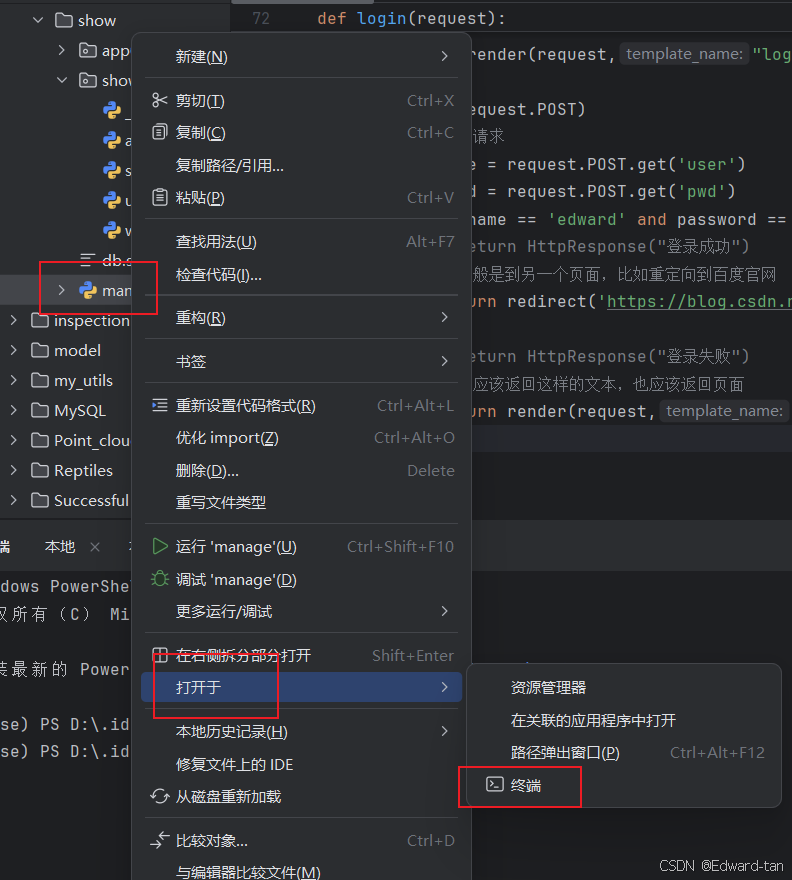Expand the my_utils folder chevron
The width and height of the screenshot is (792, 880).
[x=14, y=381]
